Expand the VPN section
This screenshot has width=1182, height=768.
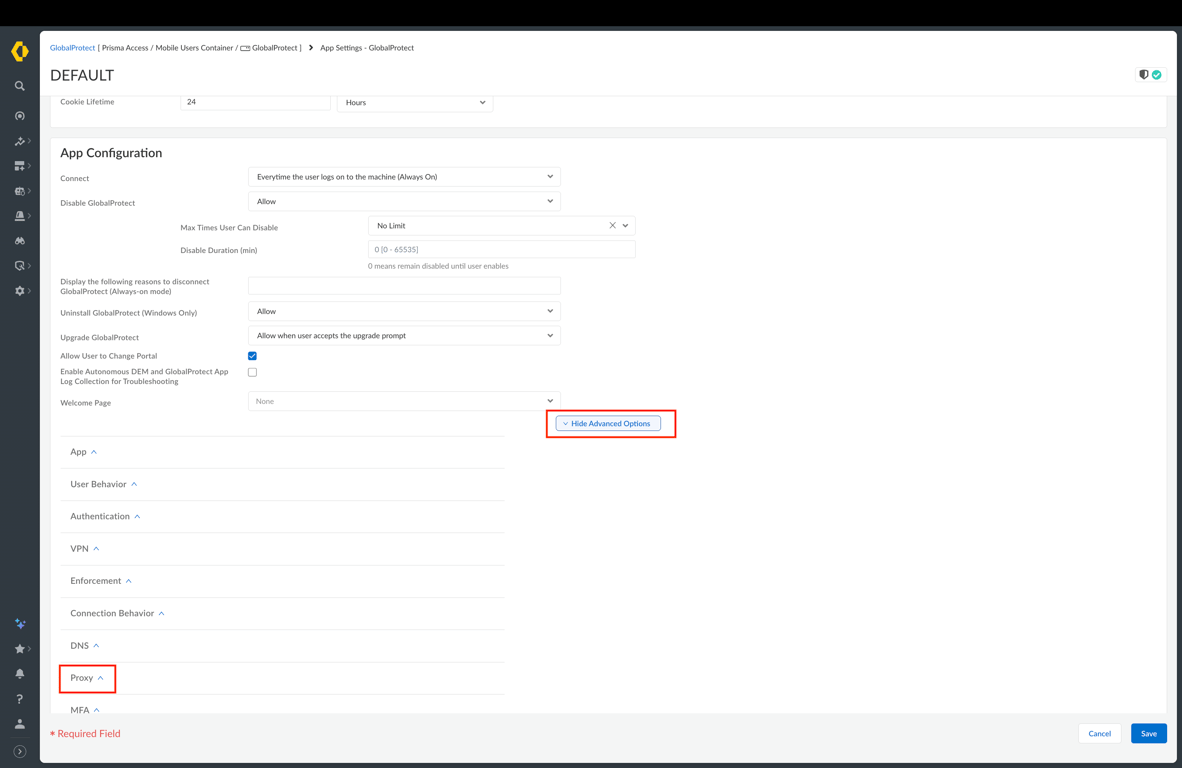tap(84, 549)
